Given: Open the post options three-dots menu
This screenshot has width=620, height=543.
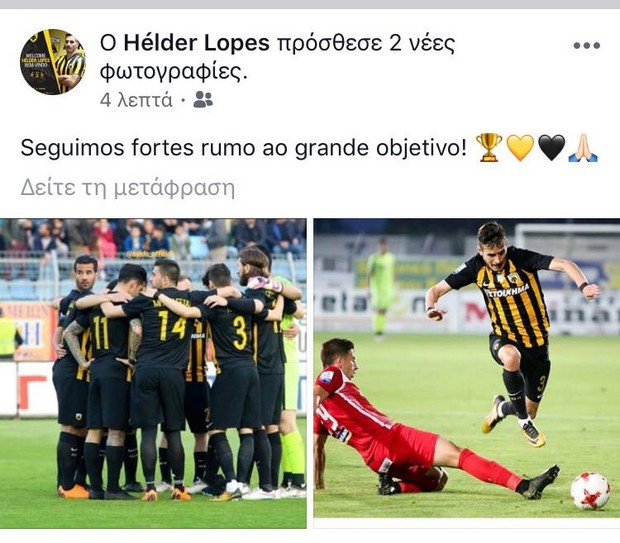Looking at the screenshot, I should (587, 45).
